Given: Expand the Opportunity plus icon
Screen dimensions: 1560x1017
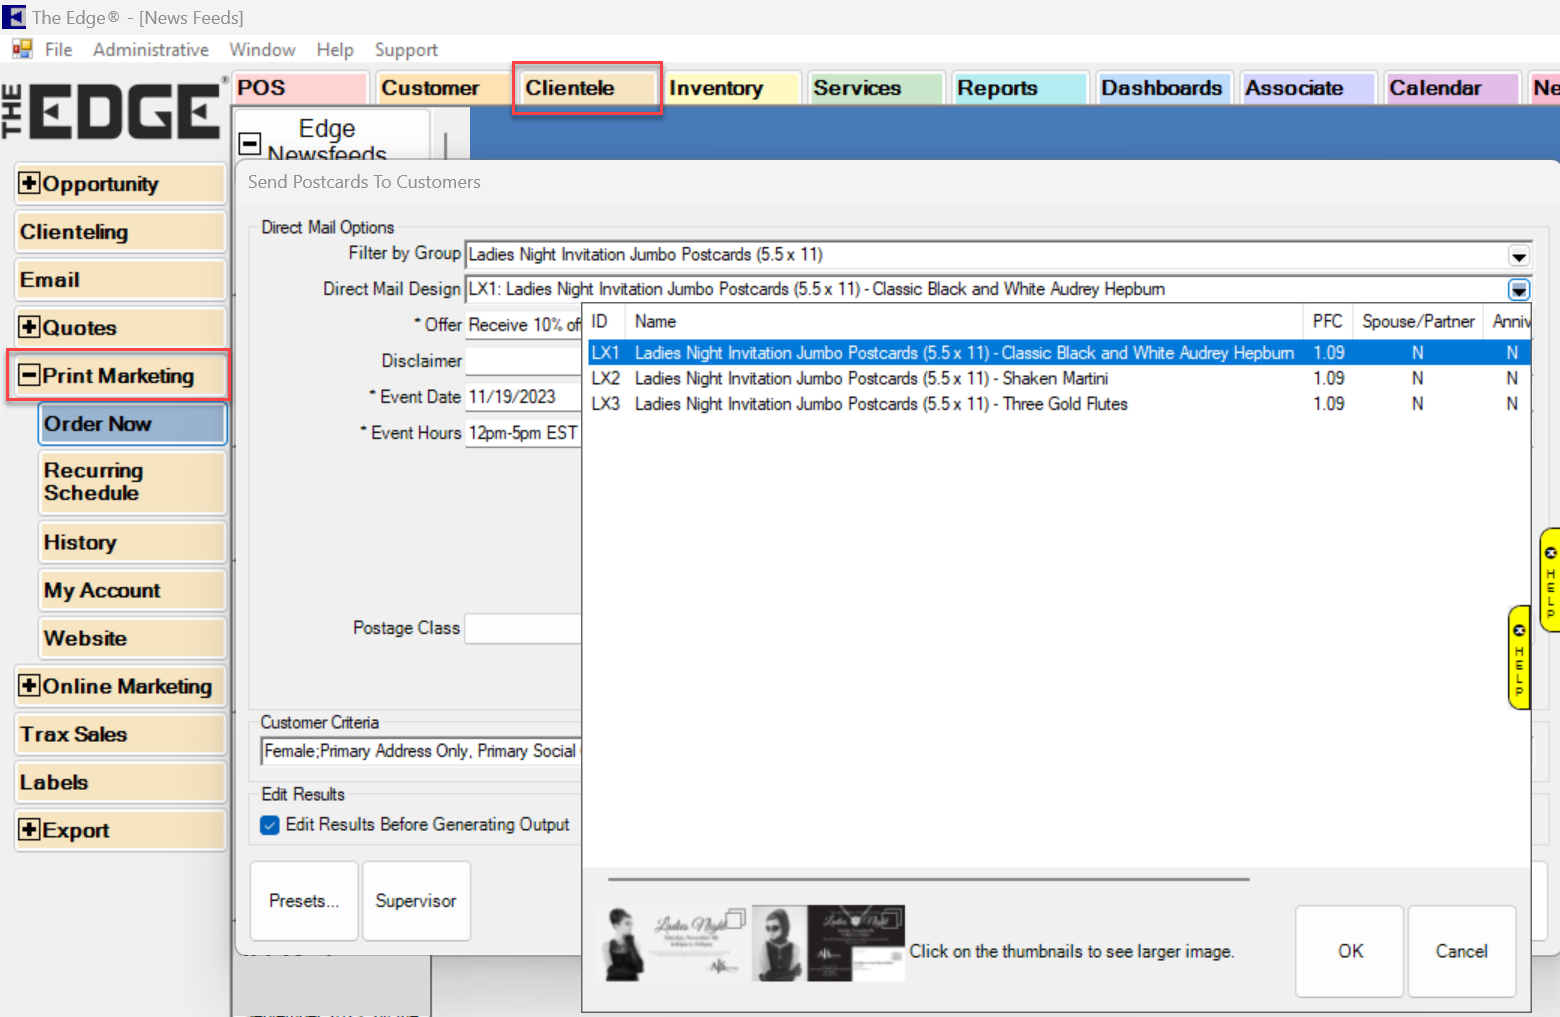Looking at the screenshot, I should [x=30, y=183].
